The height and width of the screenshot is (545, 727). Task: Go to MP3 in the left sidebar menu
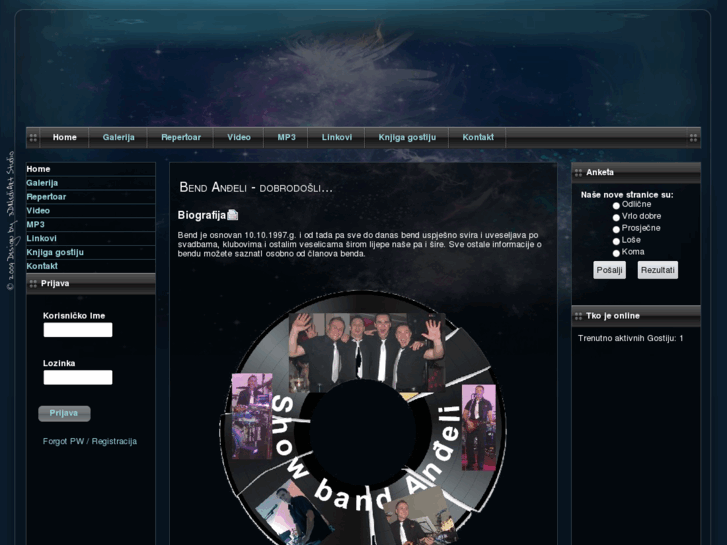pos(91,225)
